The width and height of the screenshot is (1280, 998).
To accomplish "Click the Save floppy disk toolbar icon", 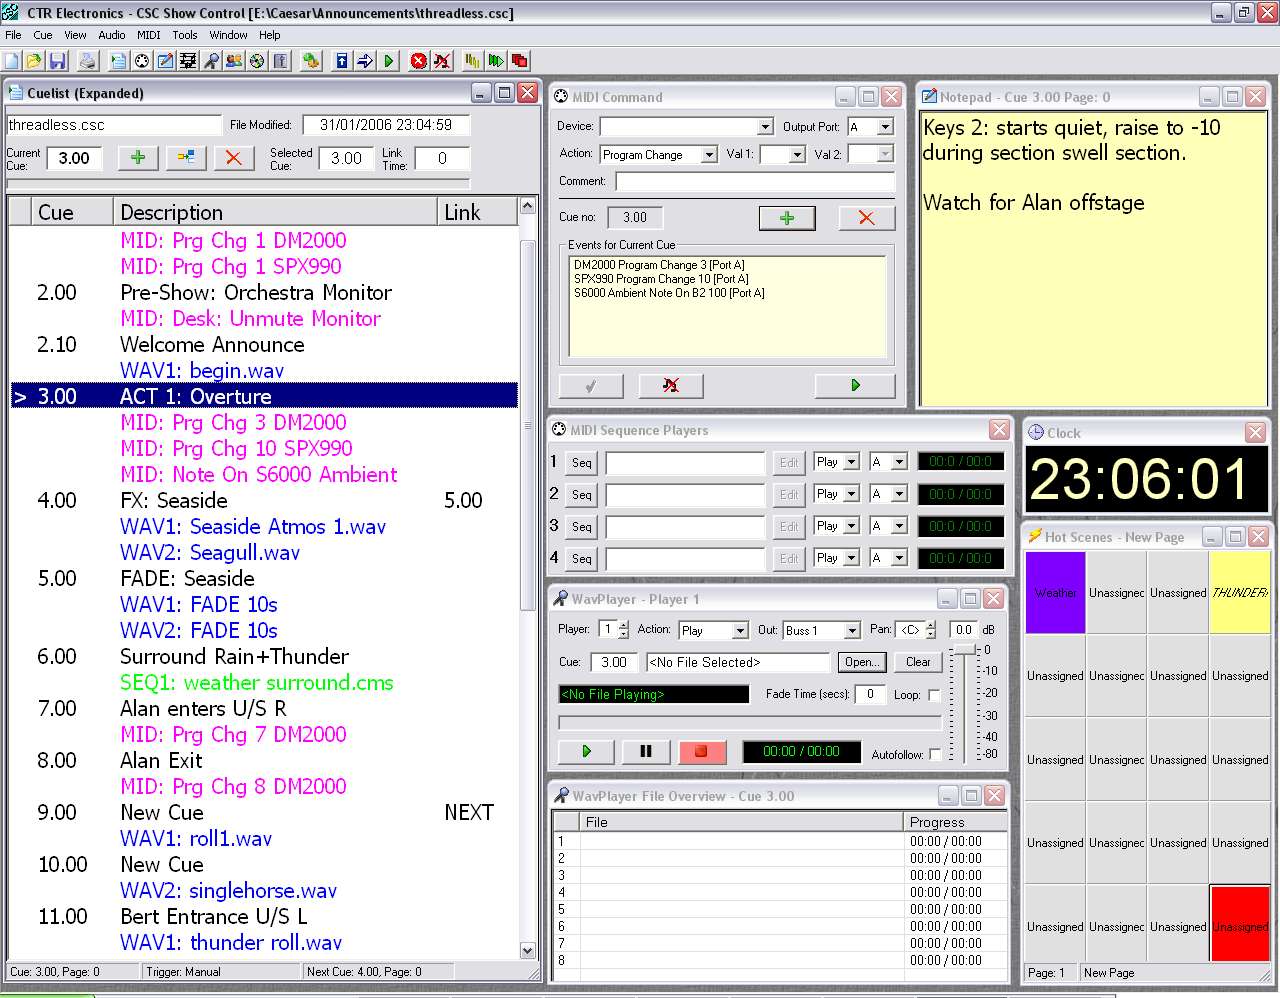I will click(57, 61).
